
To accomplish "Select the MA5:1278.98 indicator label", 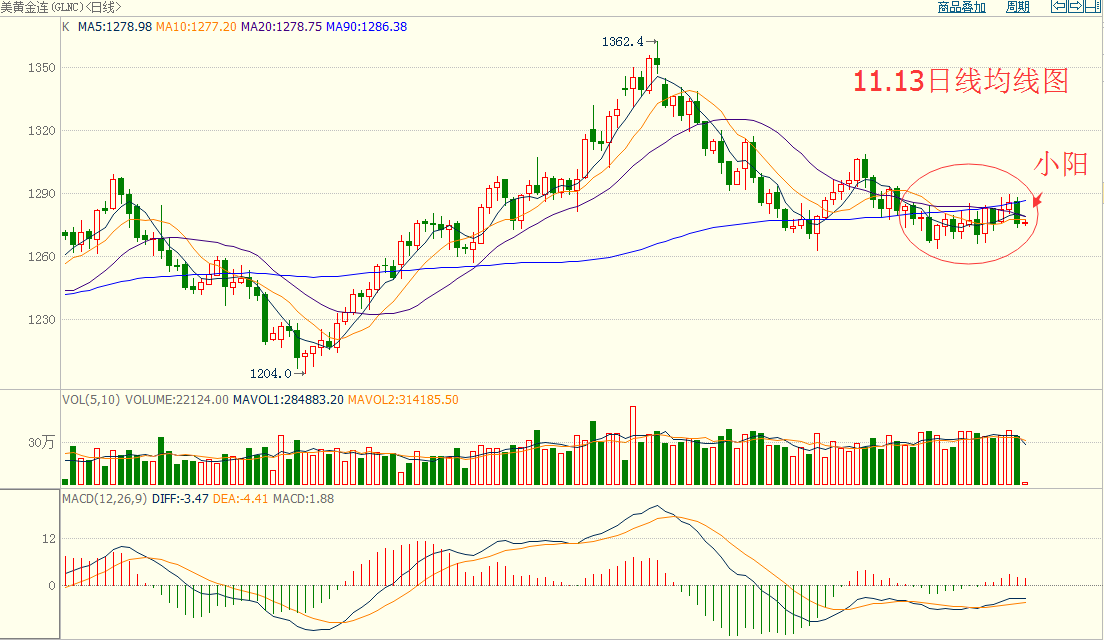I will coord(115,27).
